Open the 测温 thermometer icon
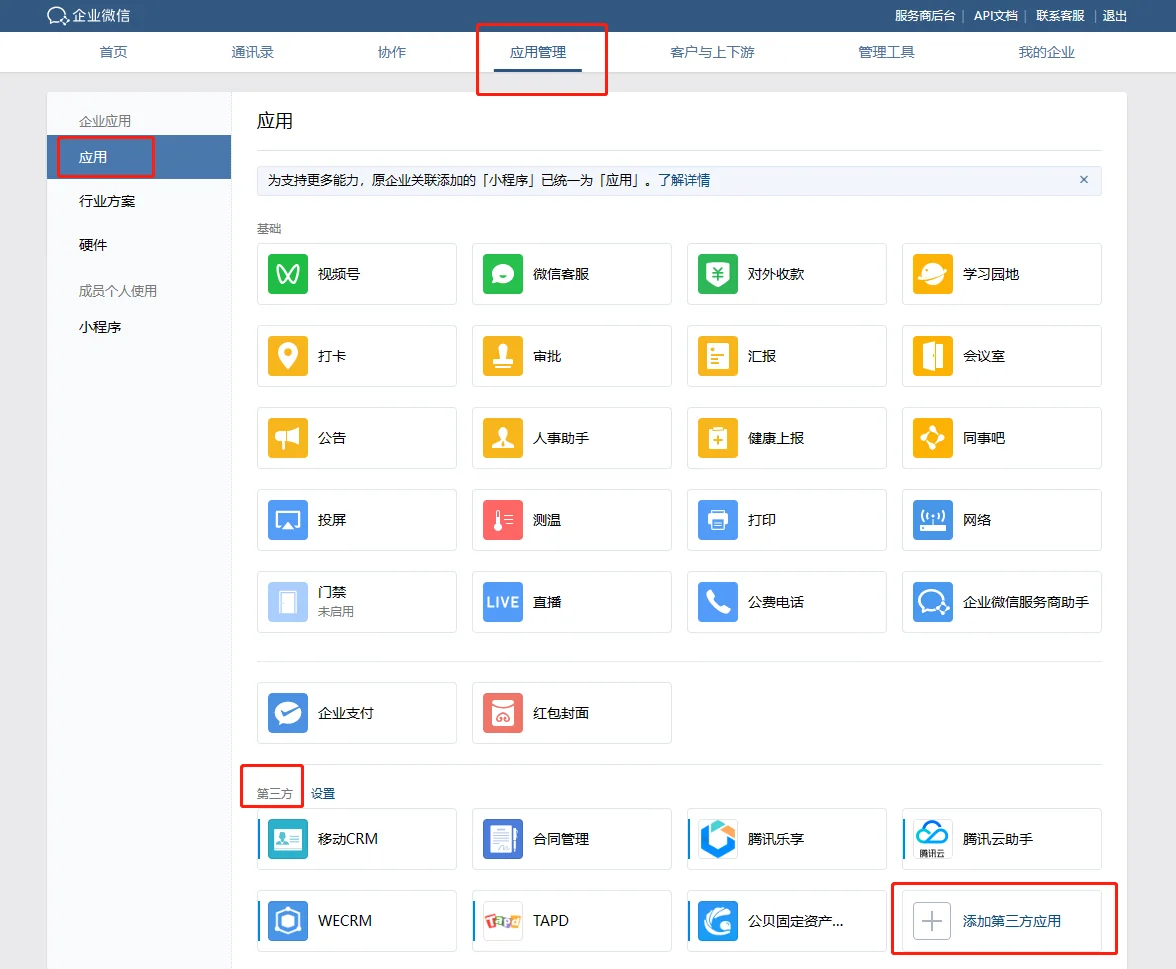 click(502, 520)
